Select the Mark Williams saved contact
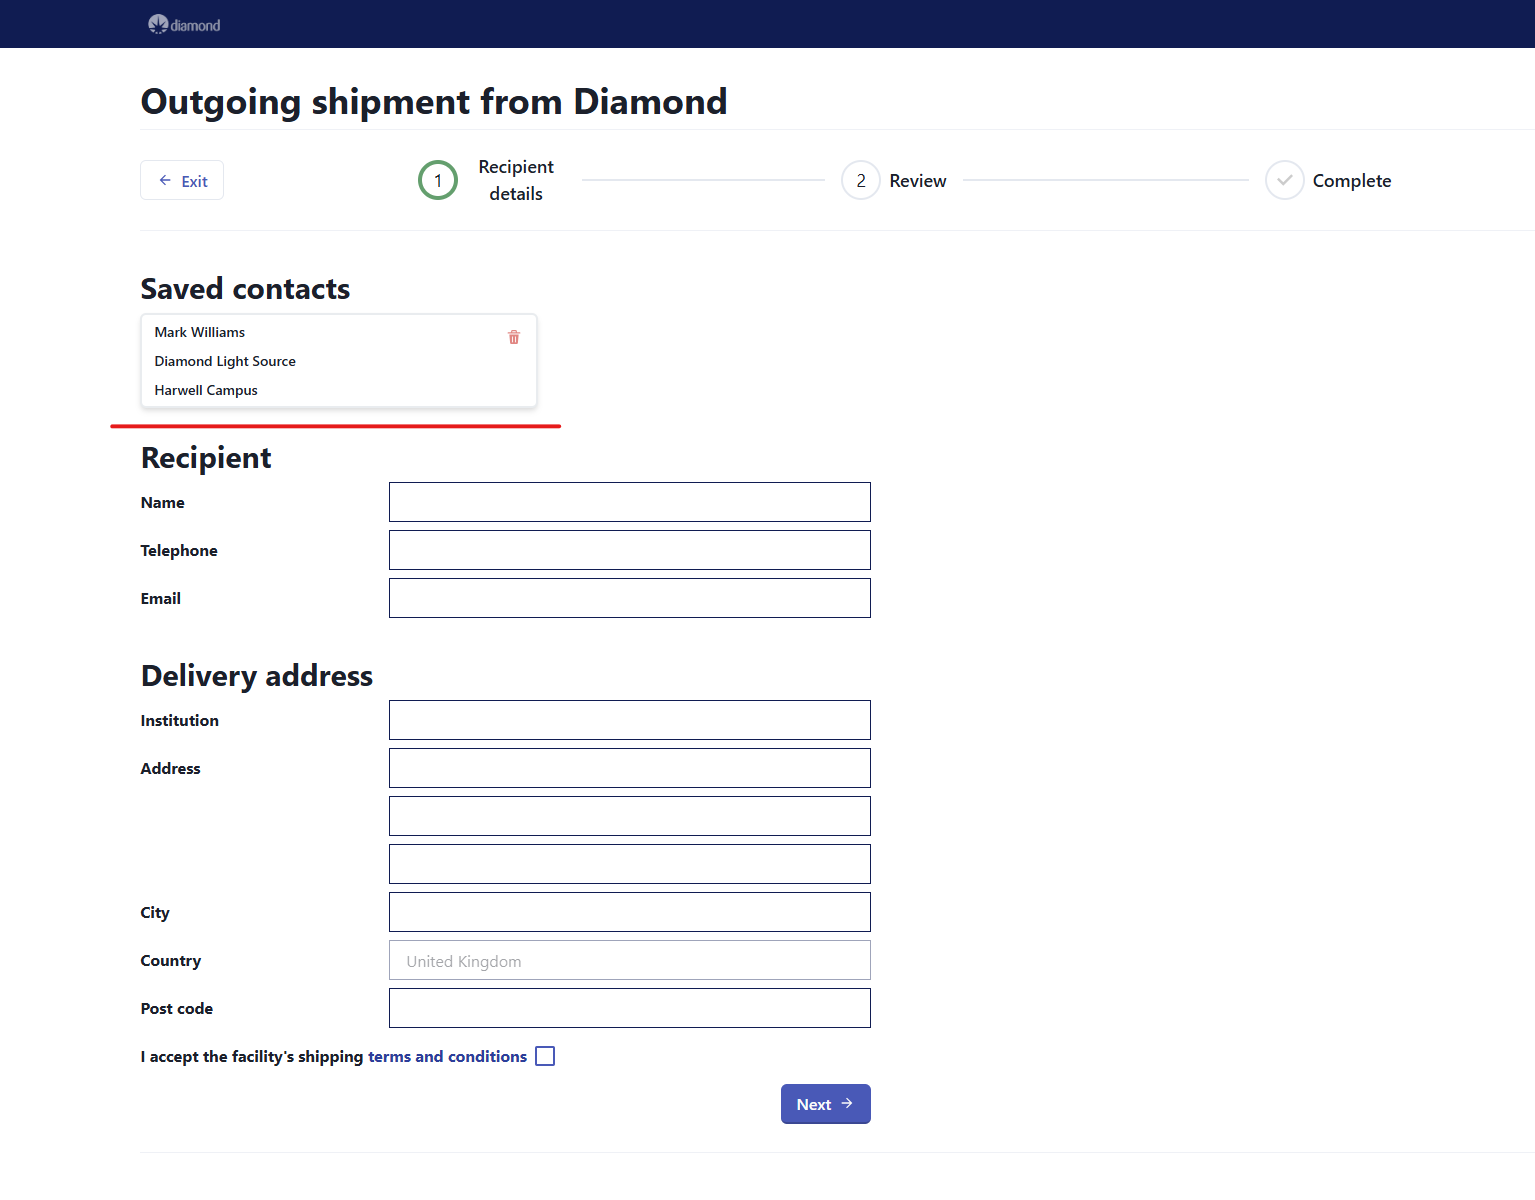 coord(339,361)
